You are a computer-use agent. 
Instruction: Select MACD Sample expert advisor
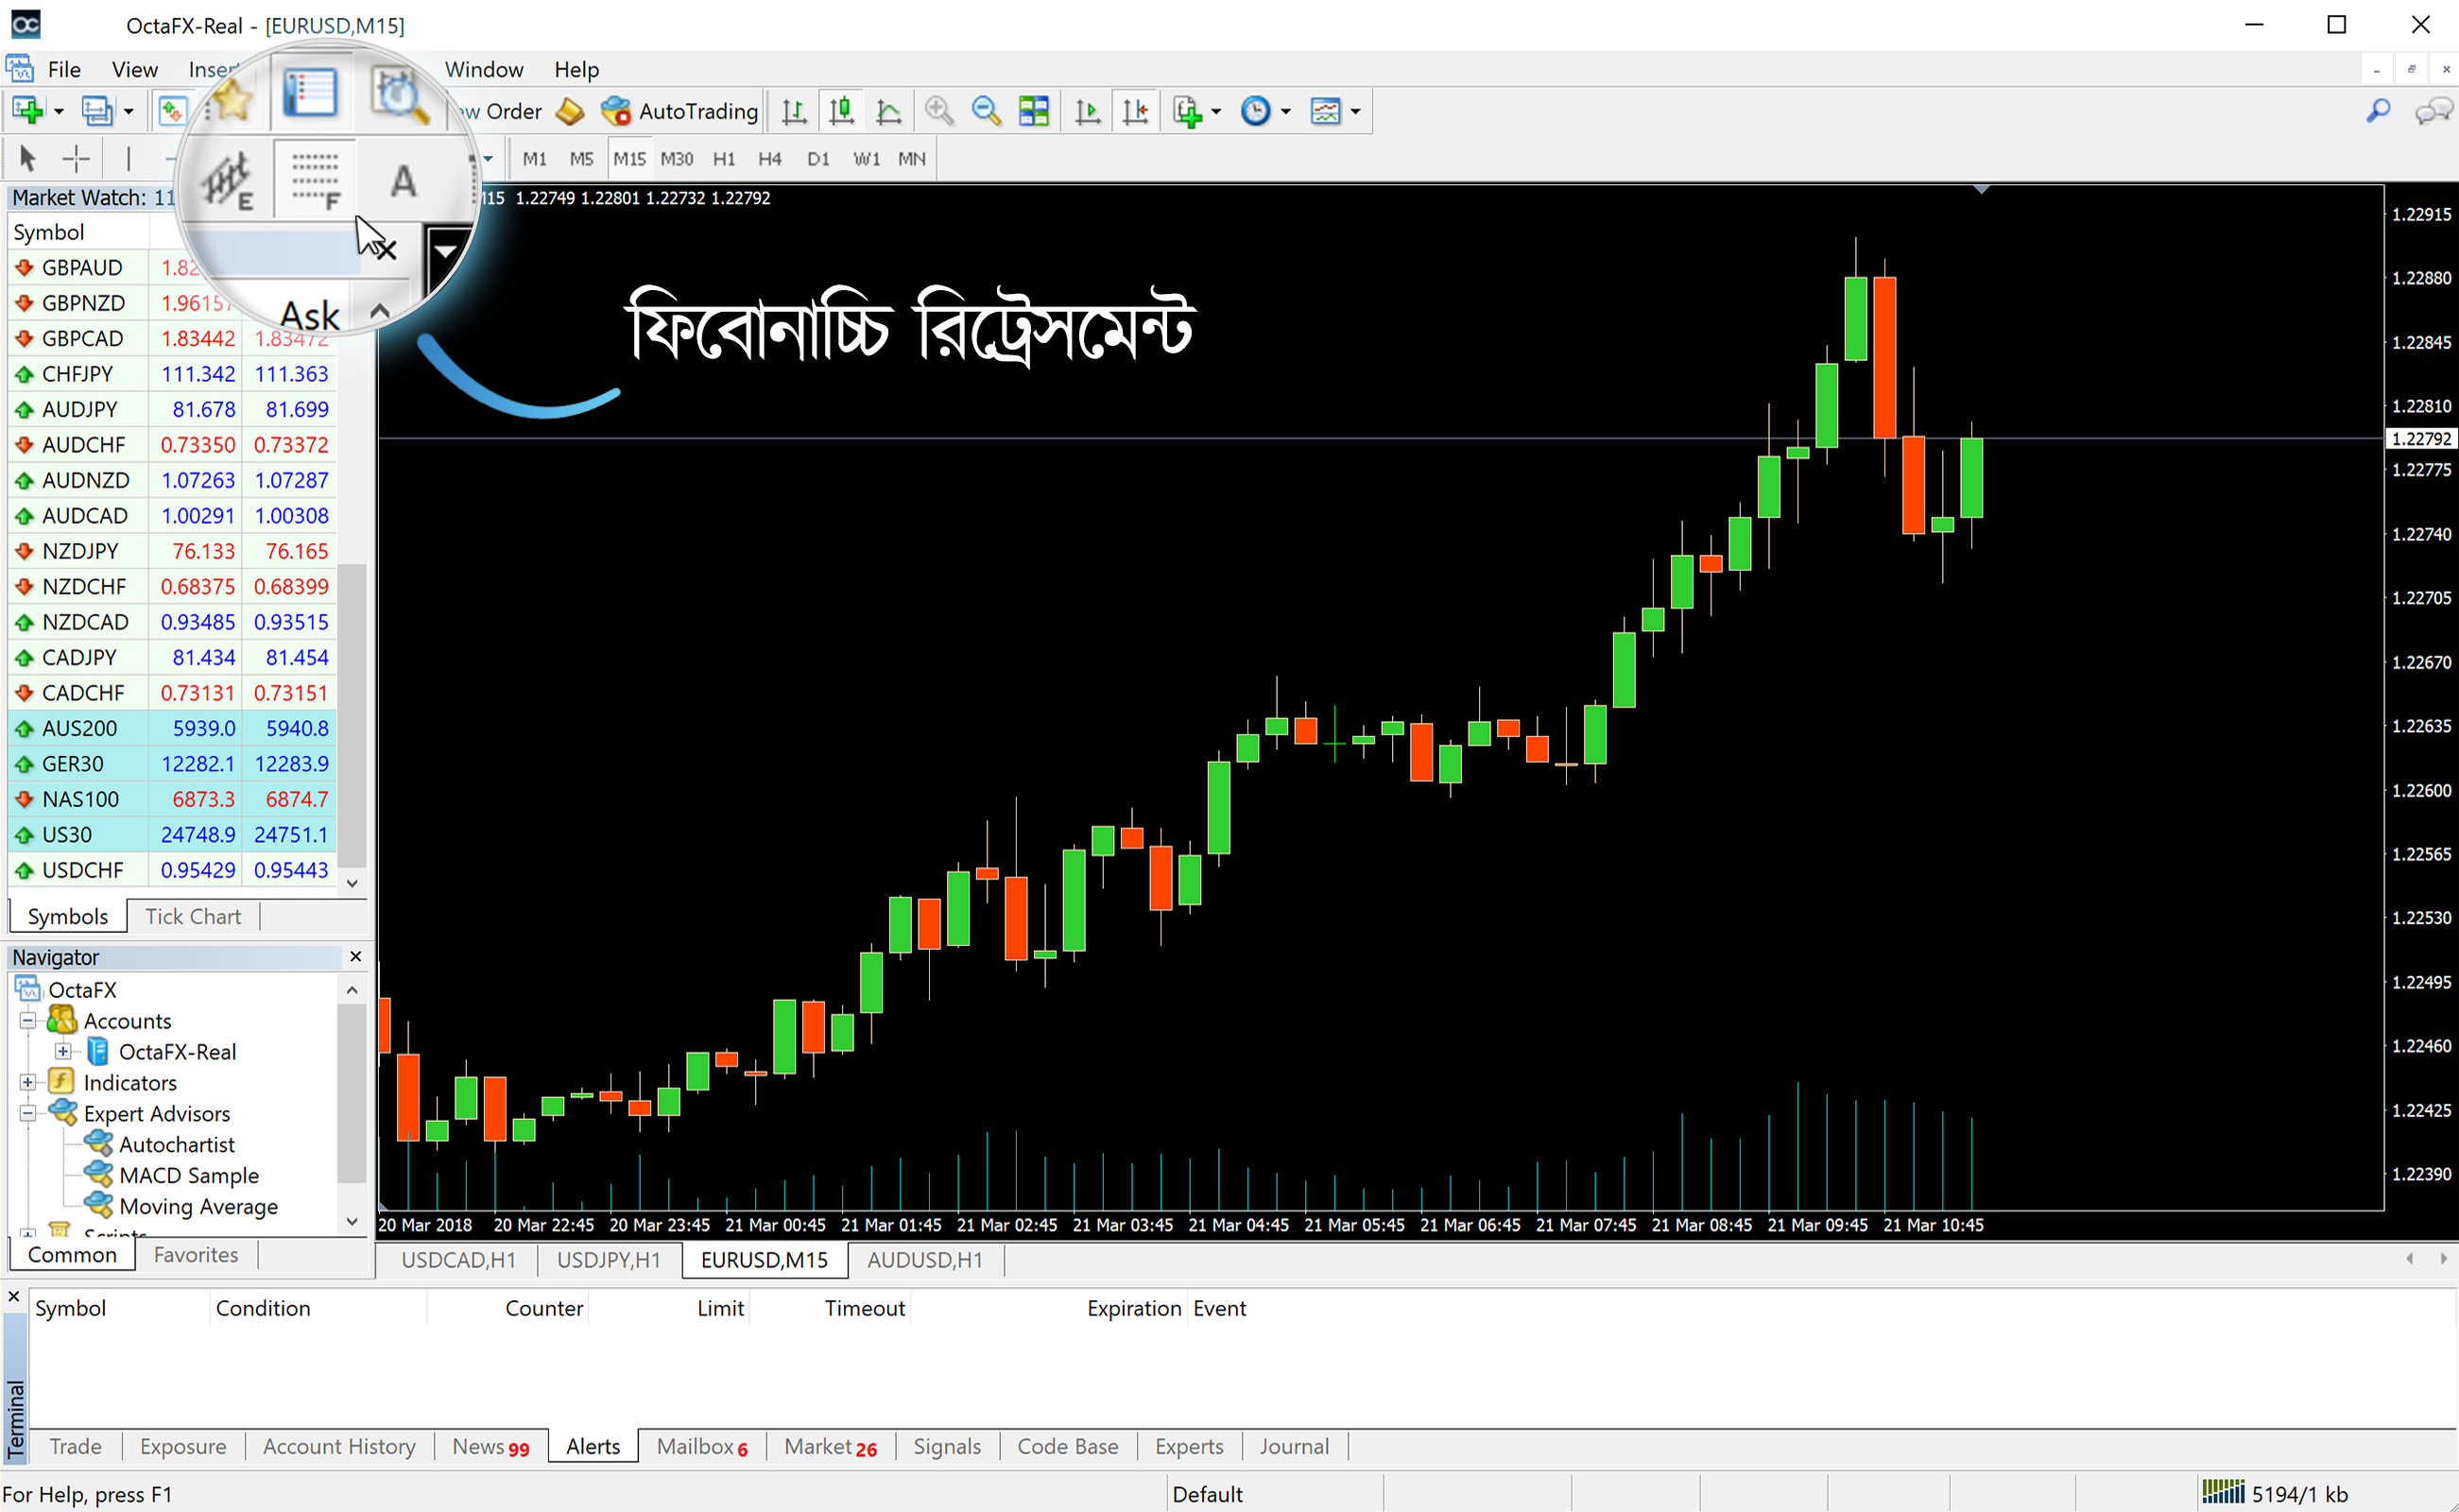point(188,1175)
